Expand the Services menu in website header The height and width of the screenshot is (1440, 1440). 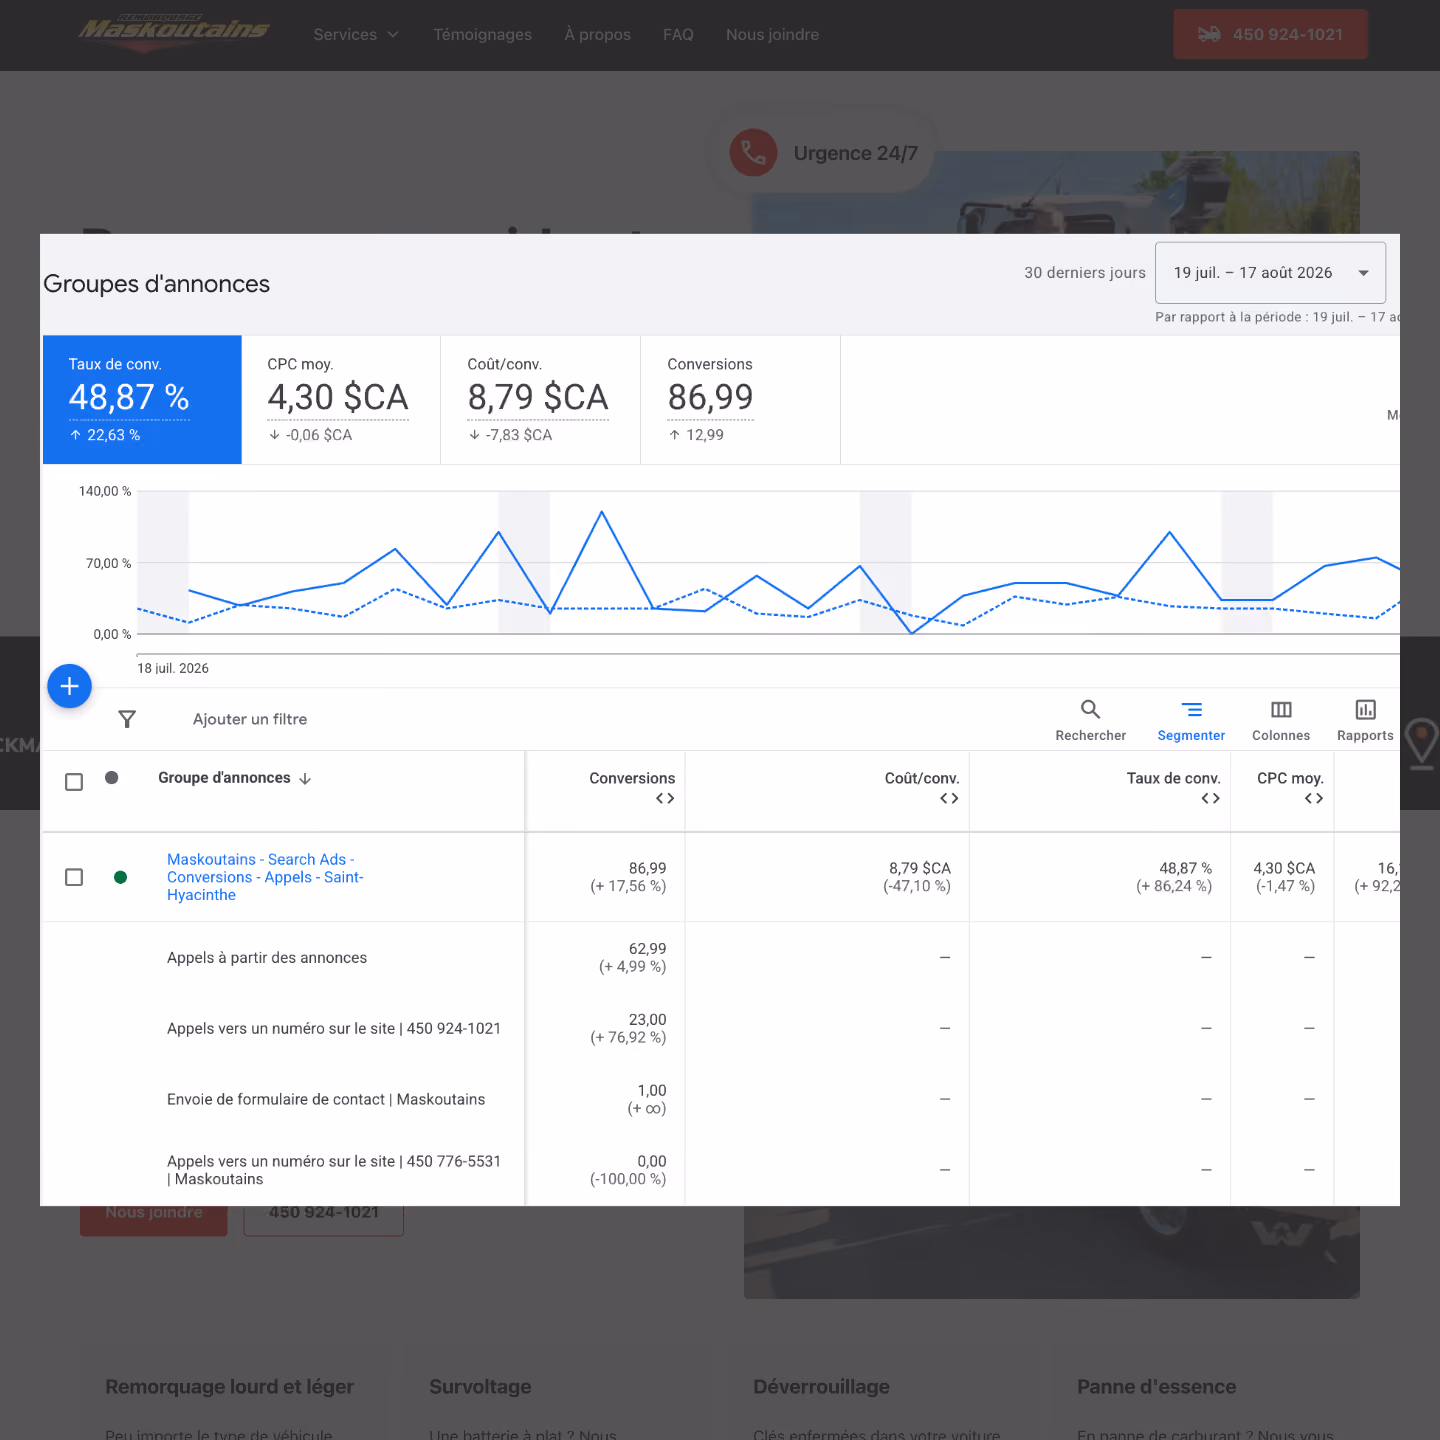pos(356,34)
